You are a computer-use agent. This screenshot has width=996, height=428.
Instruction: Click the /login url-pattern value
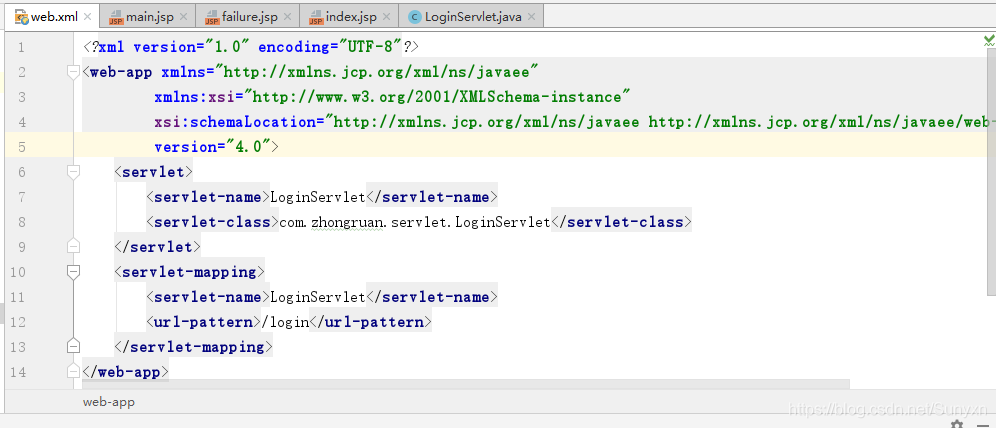pyautogui.click(x=285, y=322)
